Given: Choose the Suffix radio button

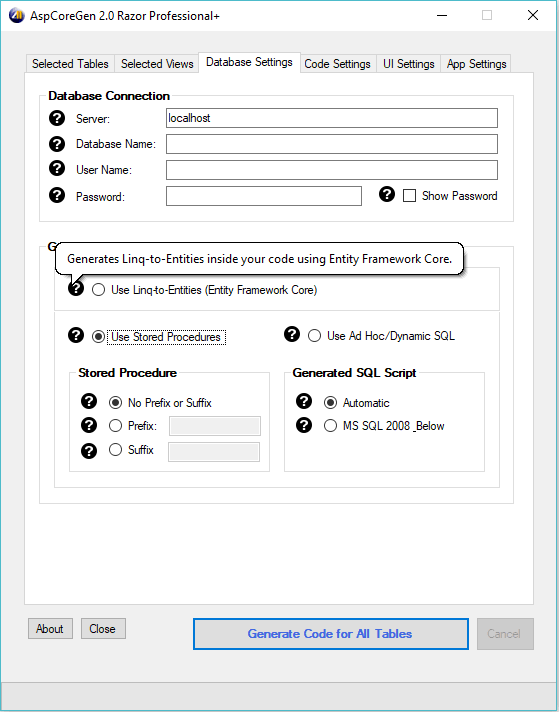Looking at the screenshot, I should click(115, 450).
